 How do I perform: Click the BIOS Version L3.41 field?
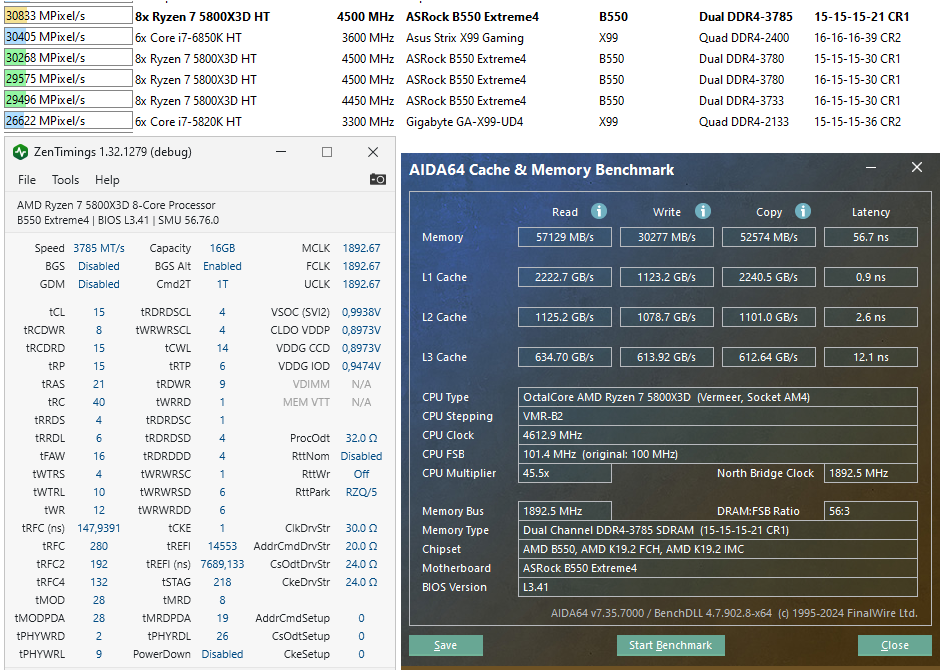tap(718, 587)
